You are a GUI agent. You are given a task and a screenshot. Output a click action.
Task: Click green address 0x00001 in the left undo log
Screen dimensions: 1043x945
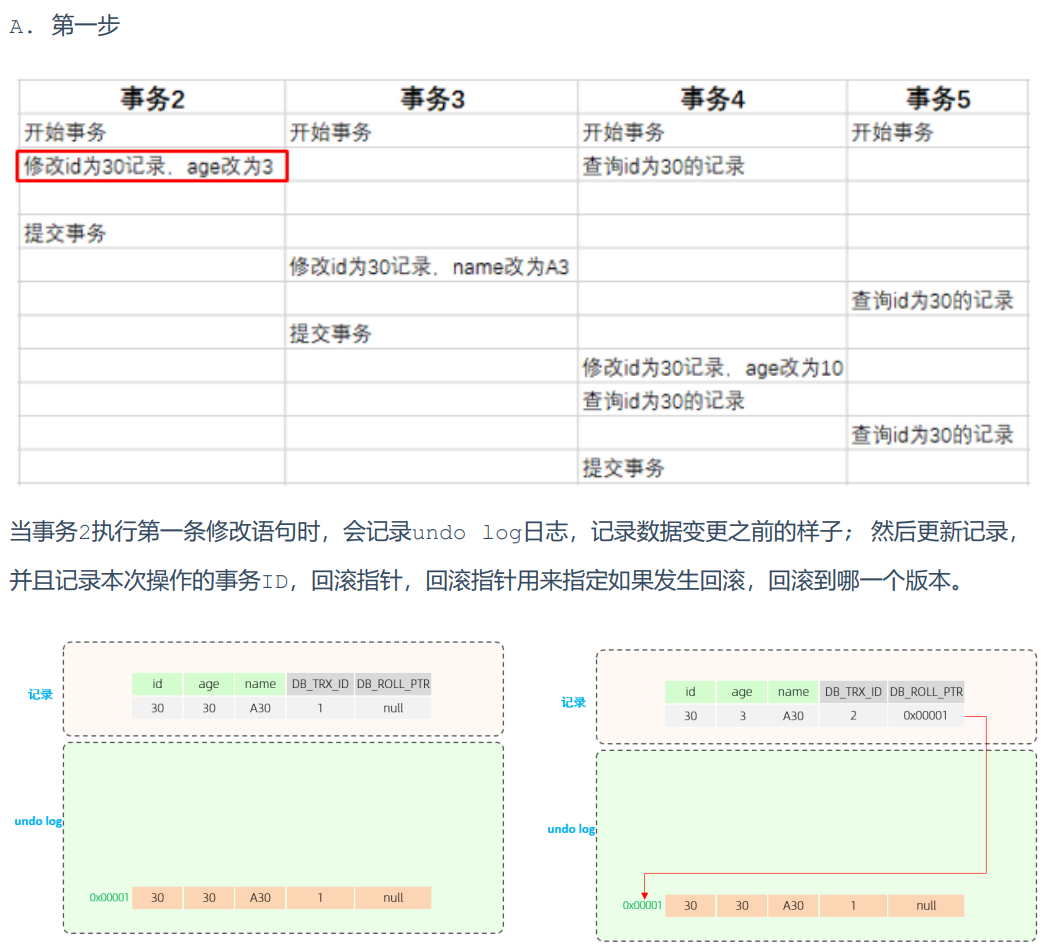[x=109, y=897]
